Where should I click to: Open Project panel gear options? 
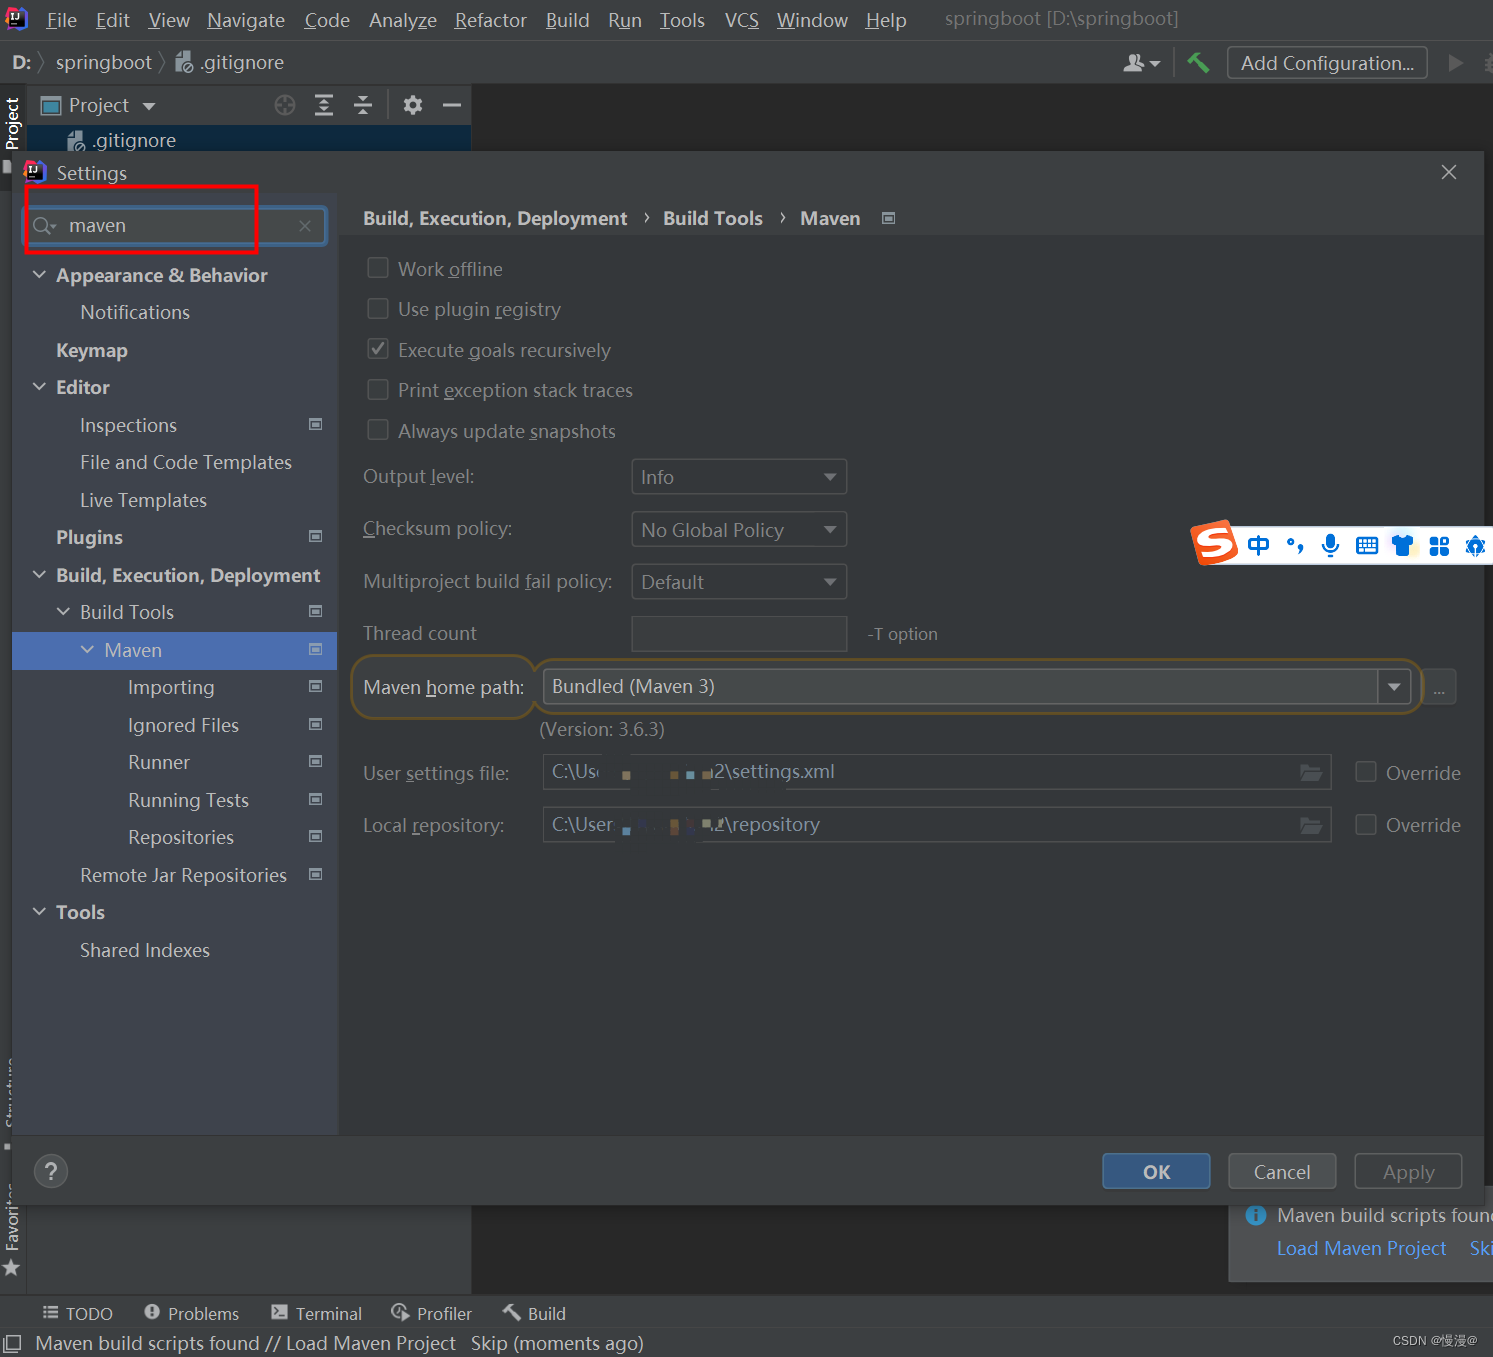(413, 105)
